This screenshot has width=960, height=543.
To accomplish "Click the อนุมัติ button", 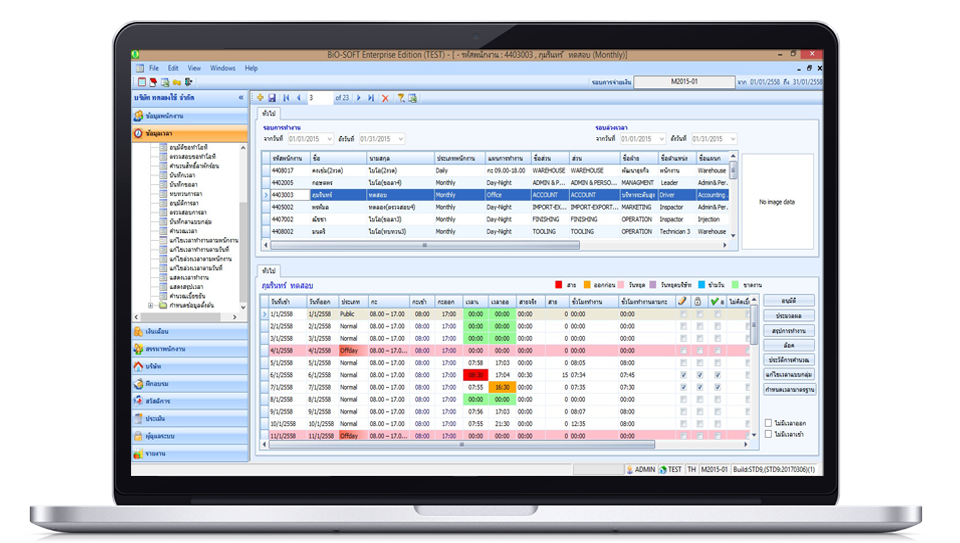I will 789,301.
